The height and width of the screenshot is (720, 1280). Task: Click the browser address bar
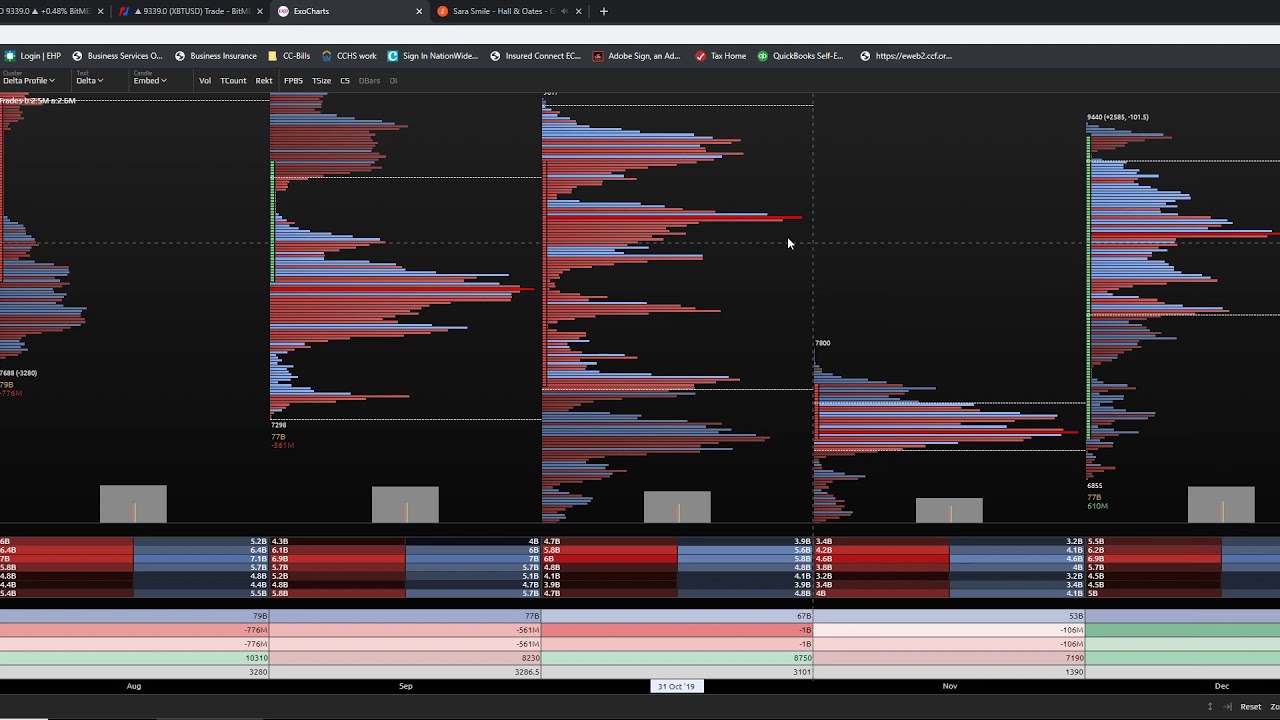[640, 34]
